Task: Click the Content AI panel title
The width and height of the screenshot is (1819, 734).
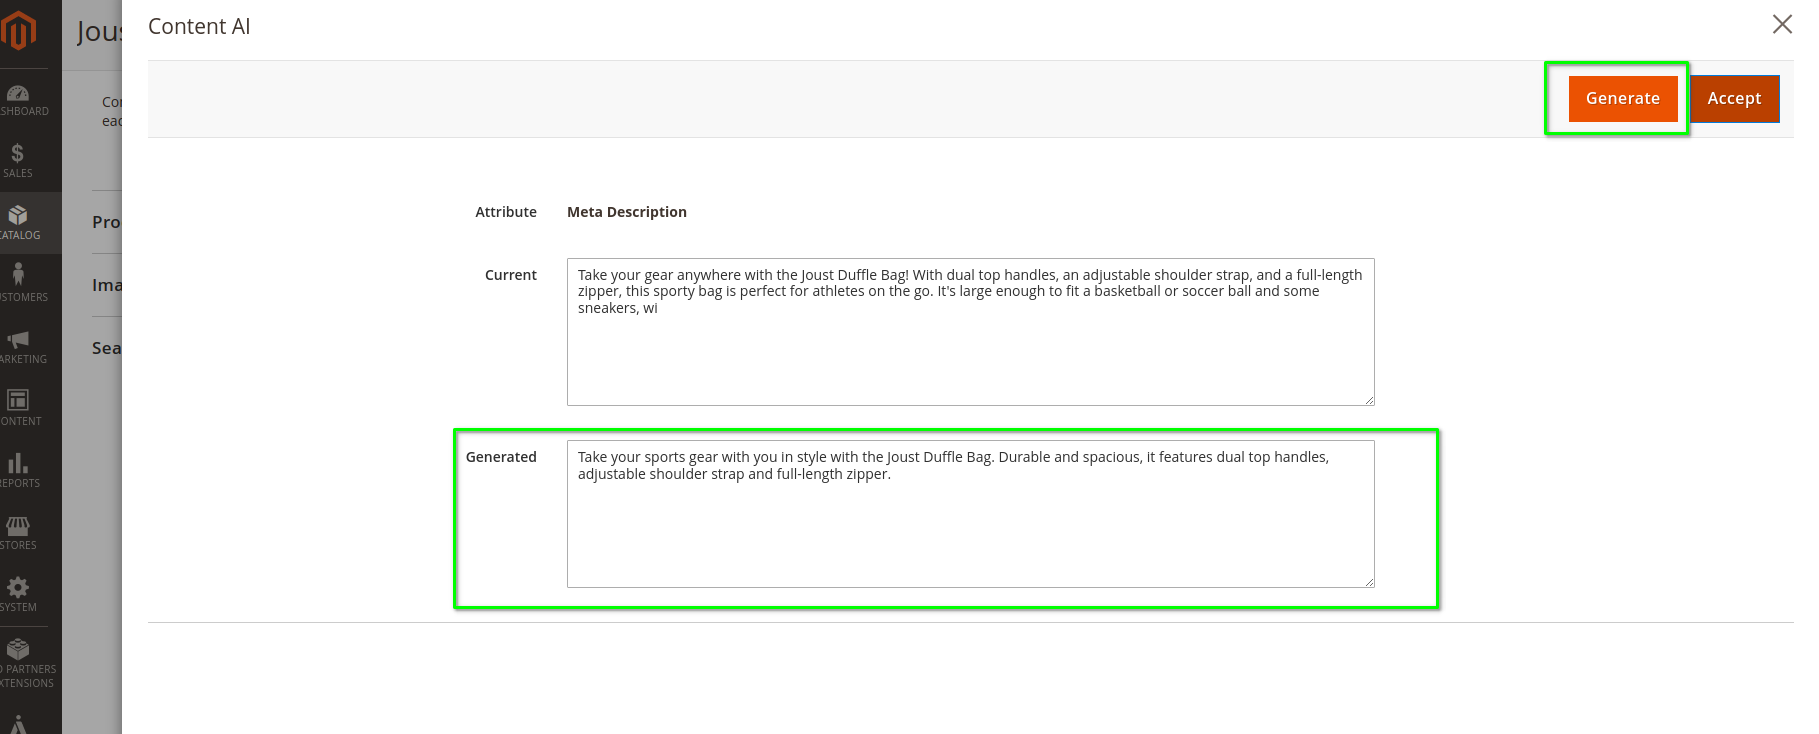Action: coord(199,27)
